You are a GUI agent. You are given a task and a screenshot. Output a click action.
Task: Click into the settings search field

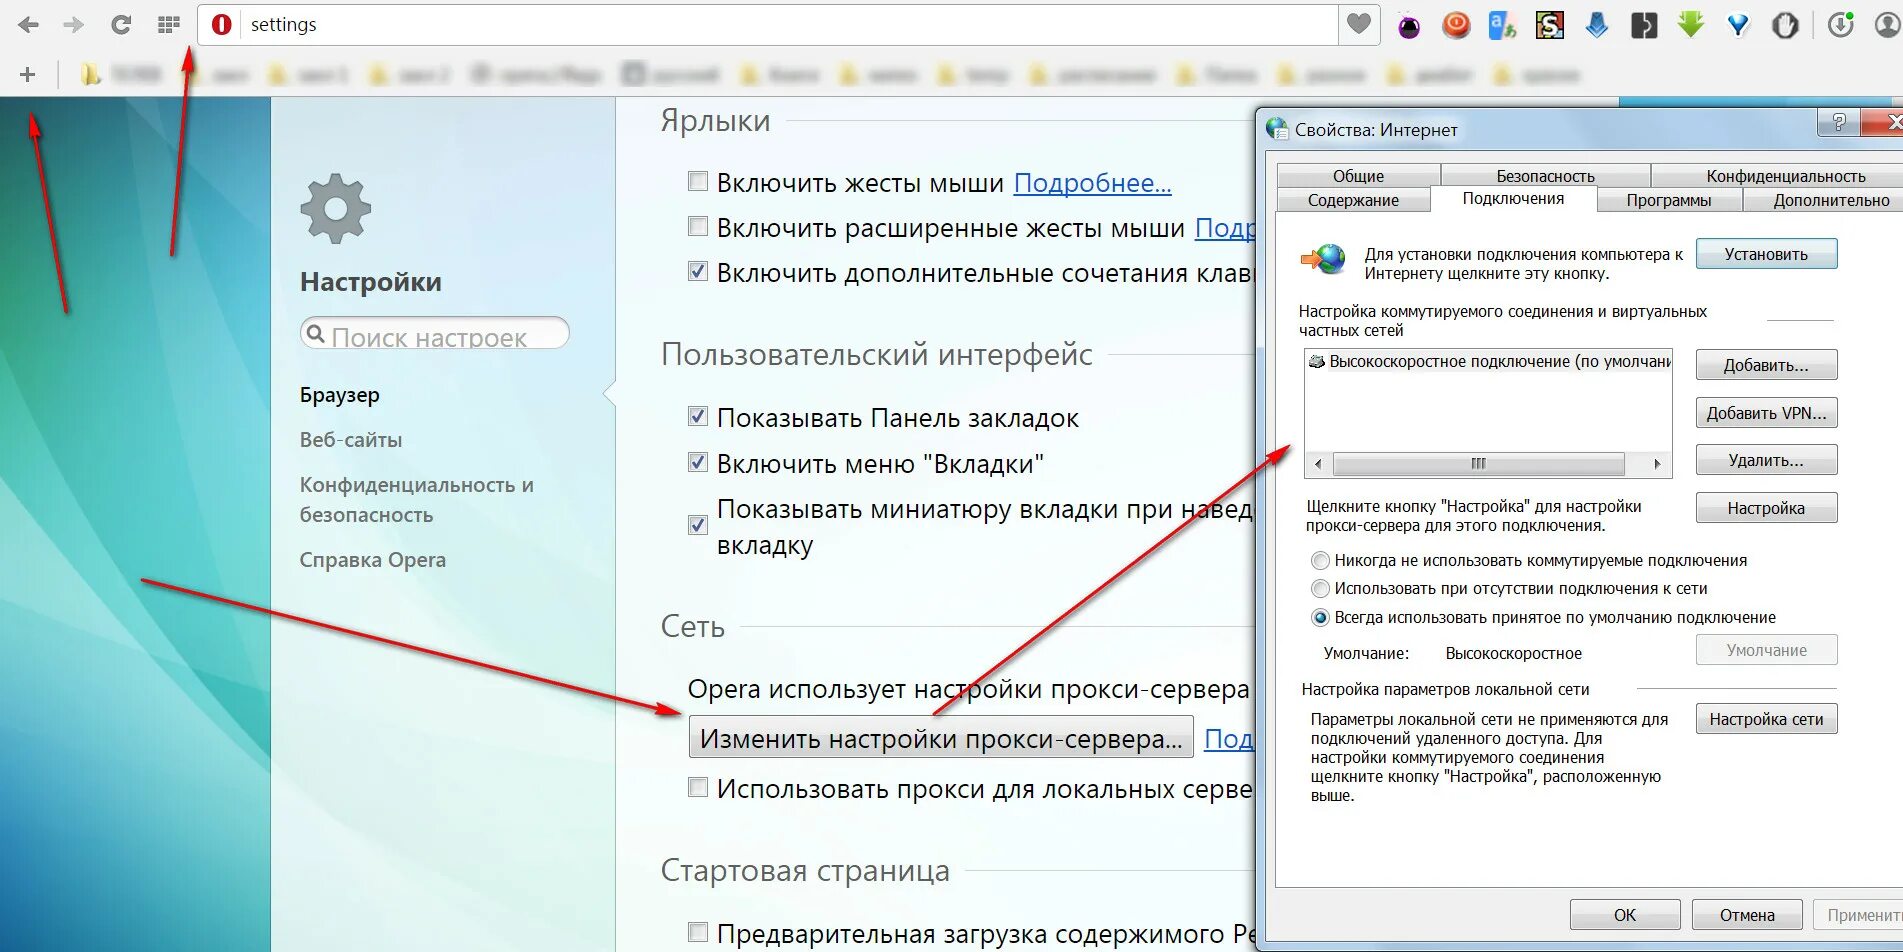pos(434,334)
